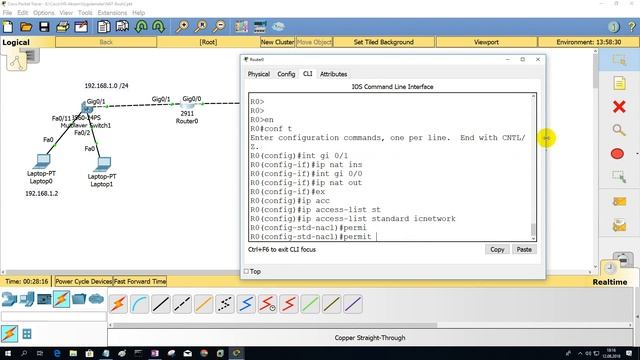Switch to Realtime mode
This screenshot has width=640, height=360.
coord(610,282)
